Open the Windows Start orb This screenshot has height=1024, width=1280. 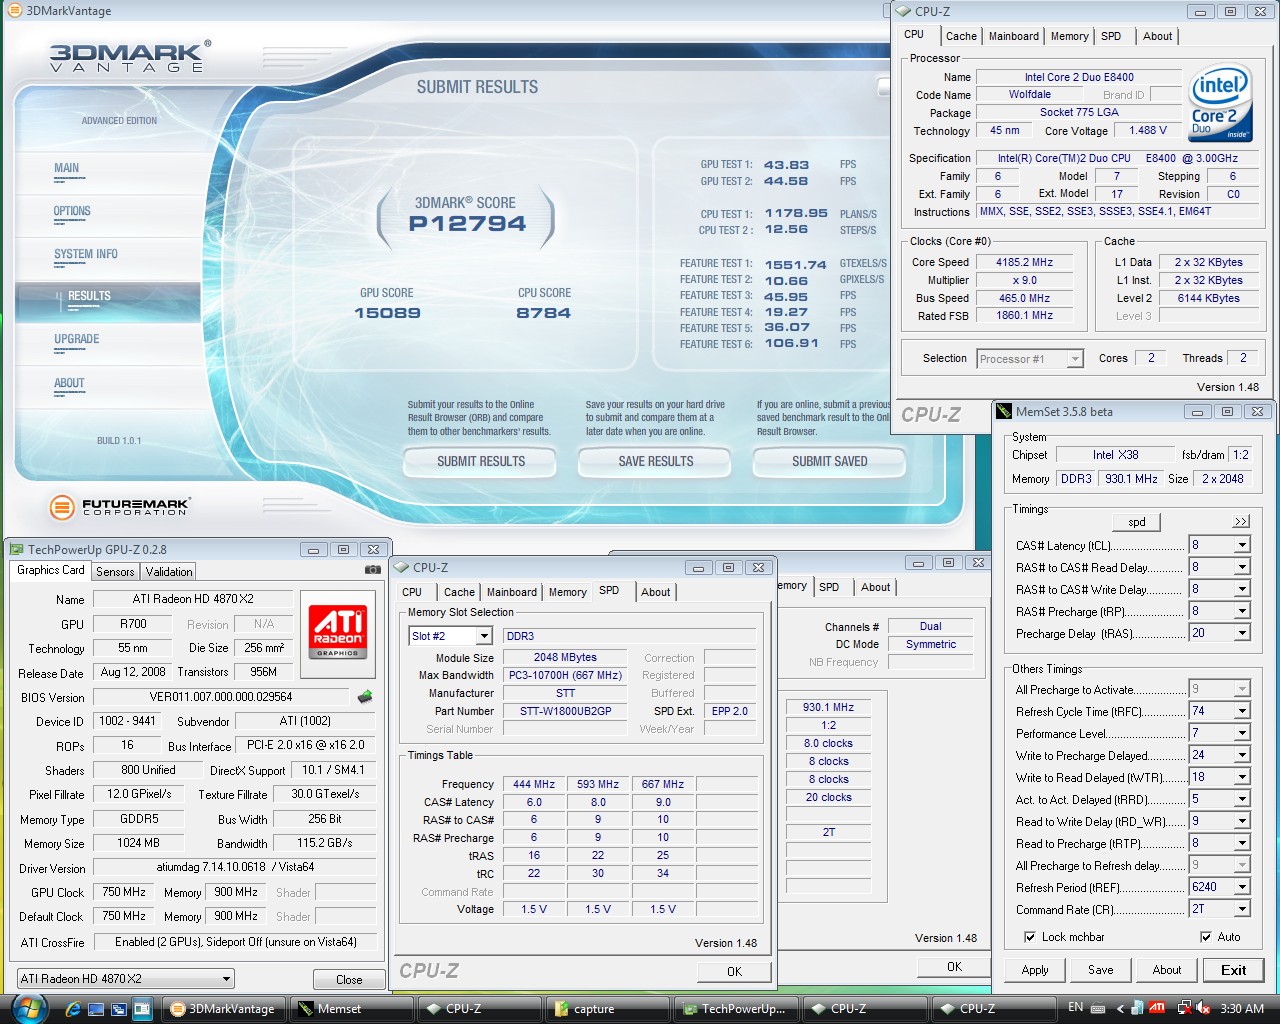click(28, 1008)
